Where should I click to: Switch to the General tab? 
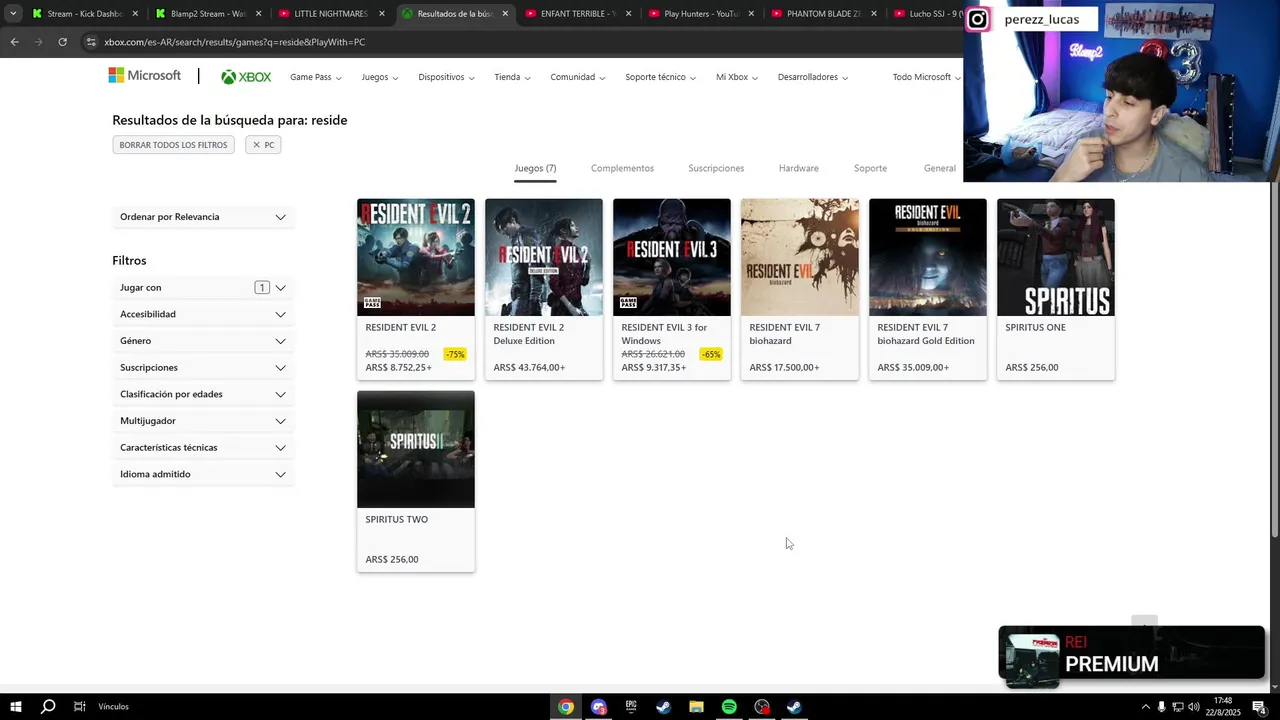pyautogui.click(x=939, y=168)
